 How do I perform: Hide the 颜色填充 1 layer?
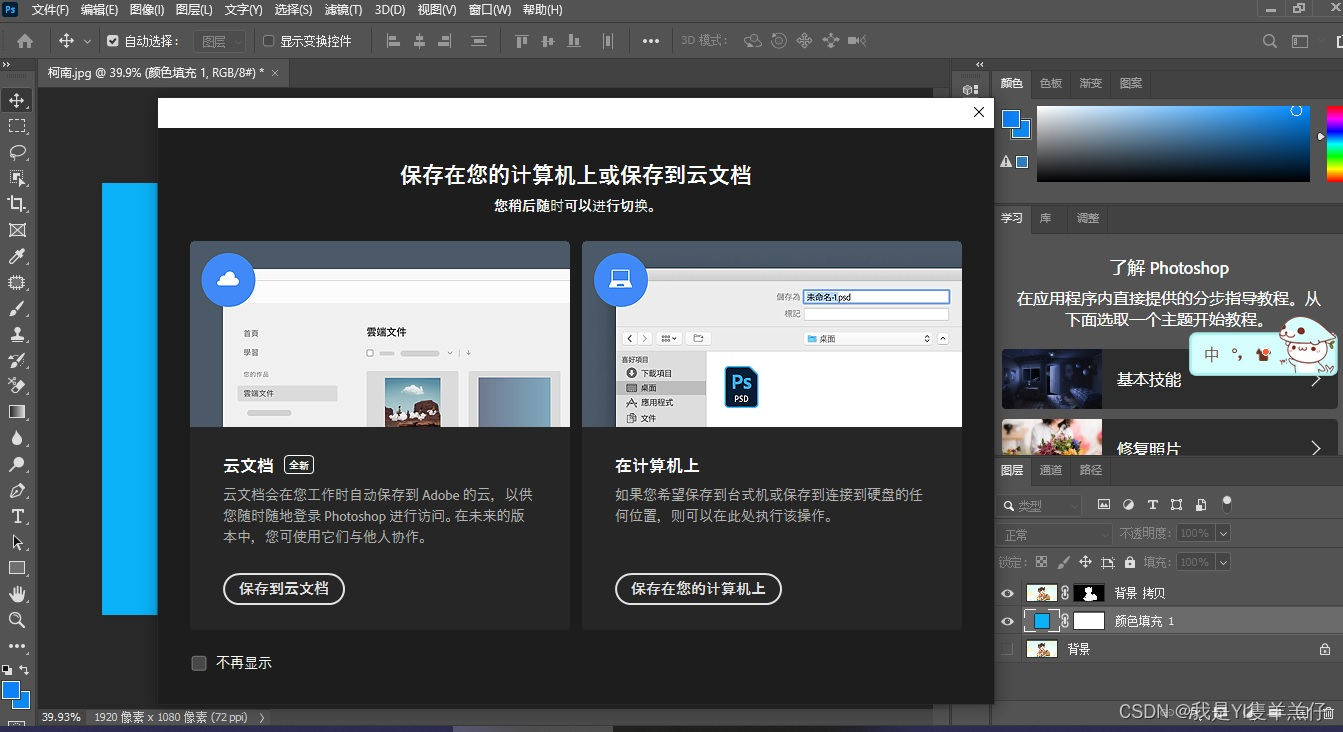pos(1007,621)
